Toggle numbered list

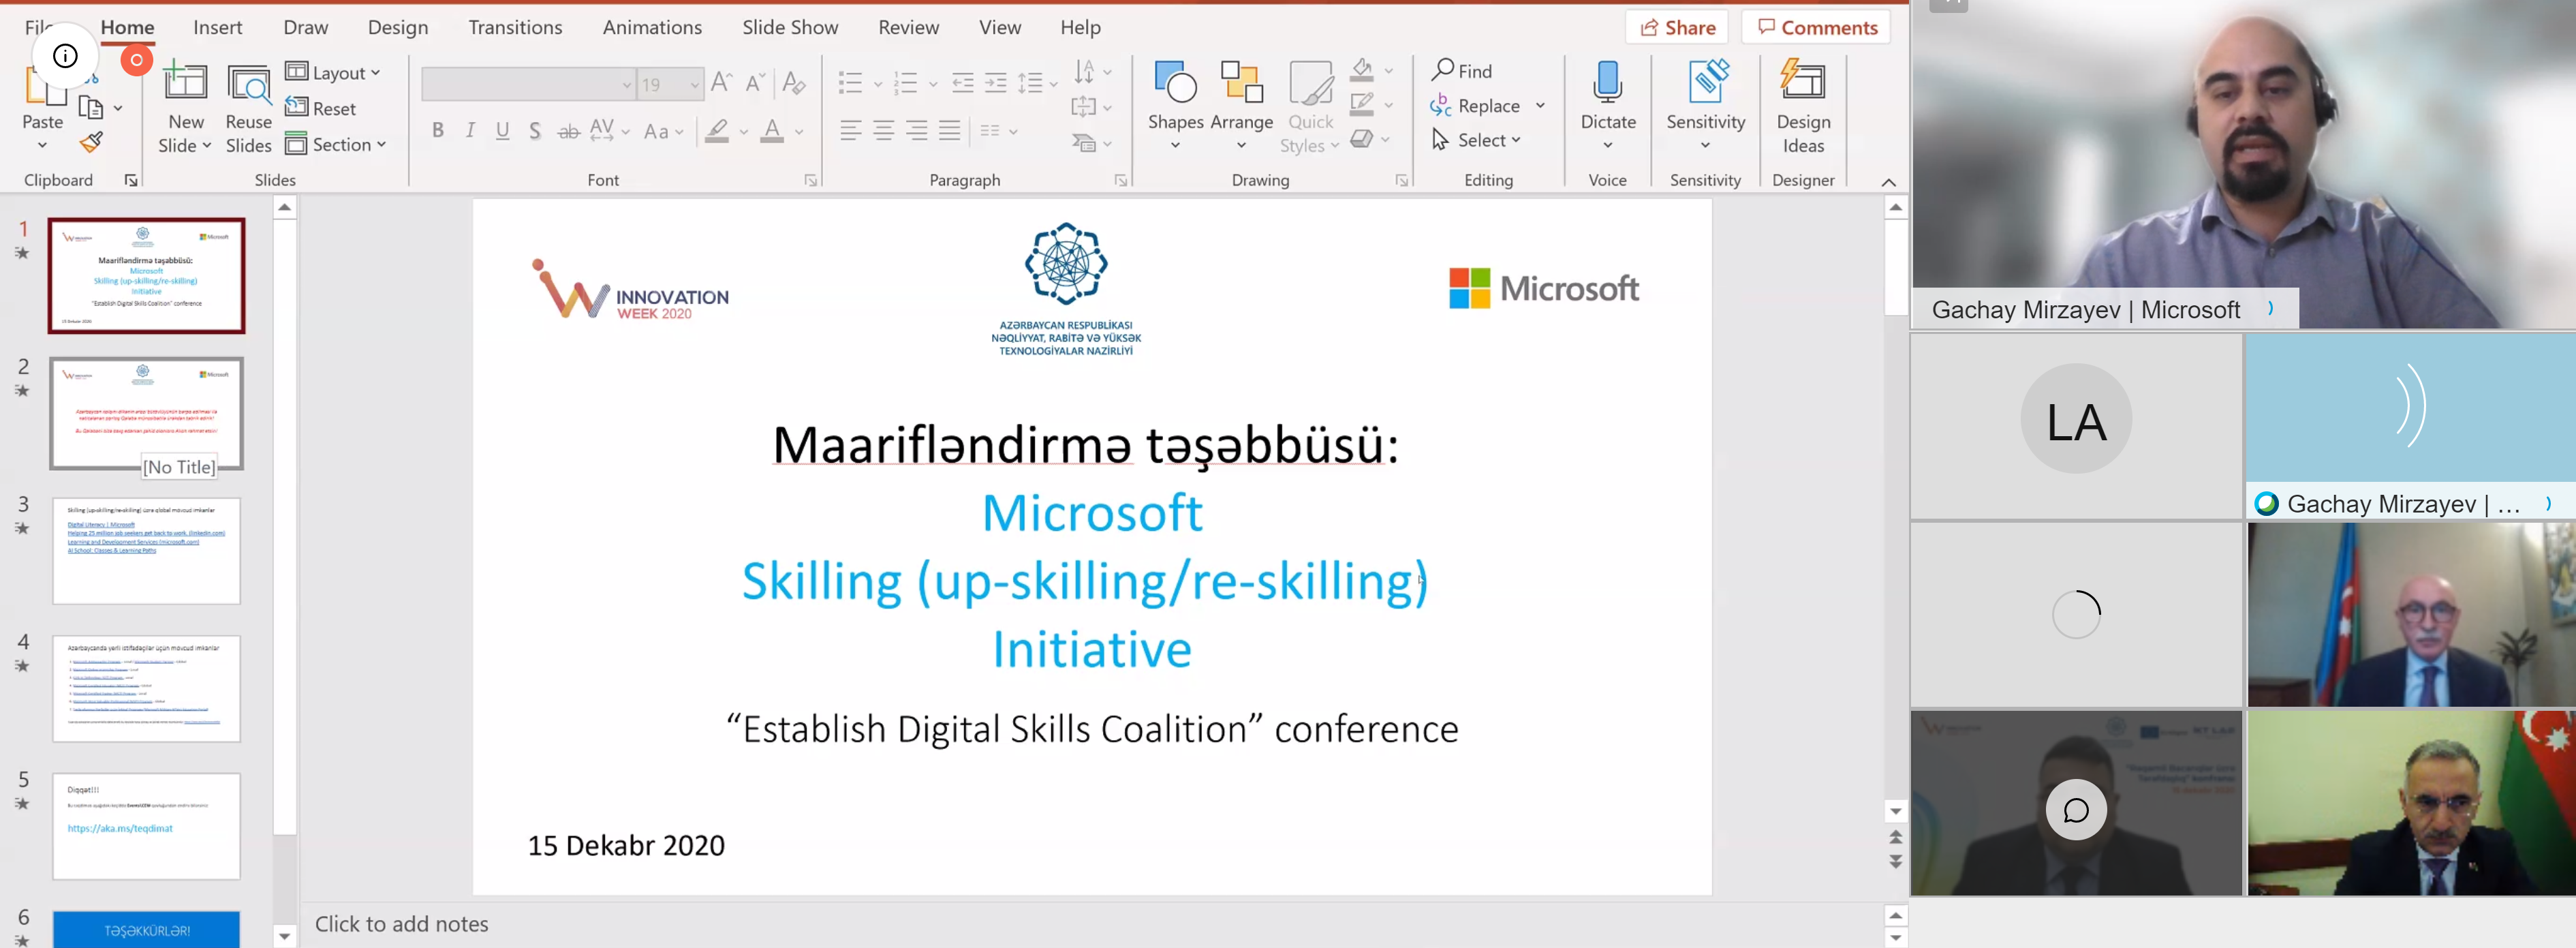(x=906, y=83)
